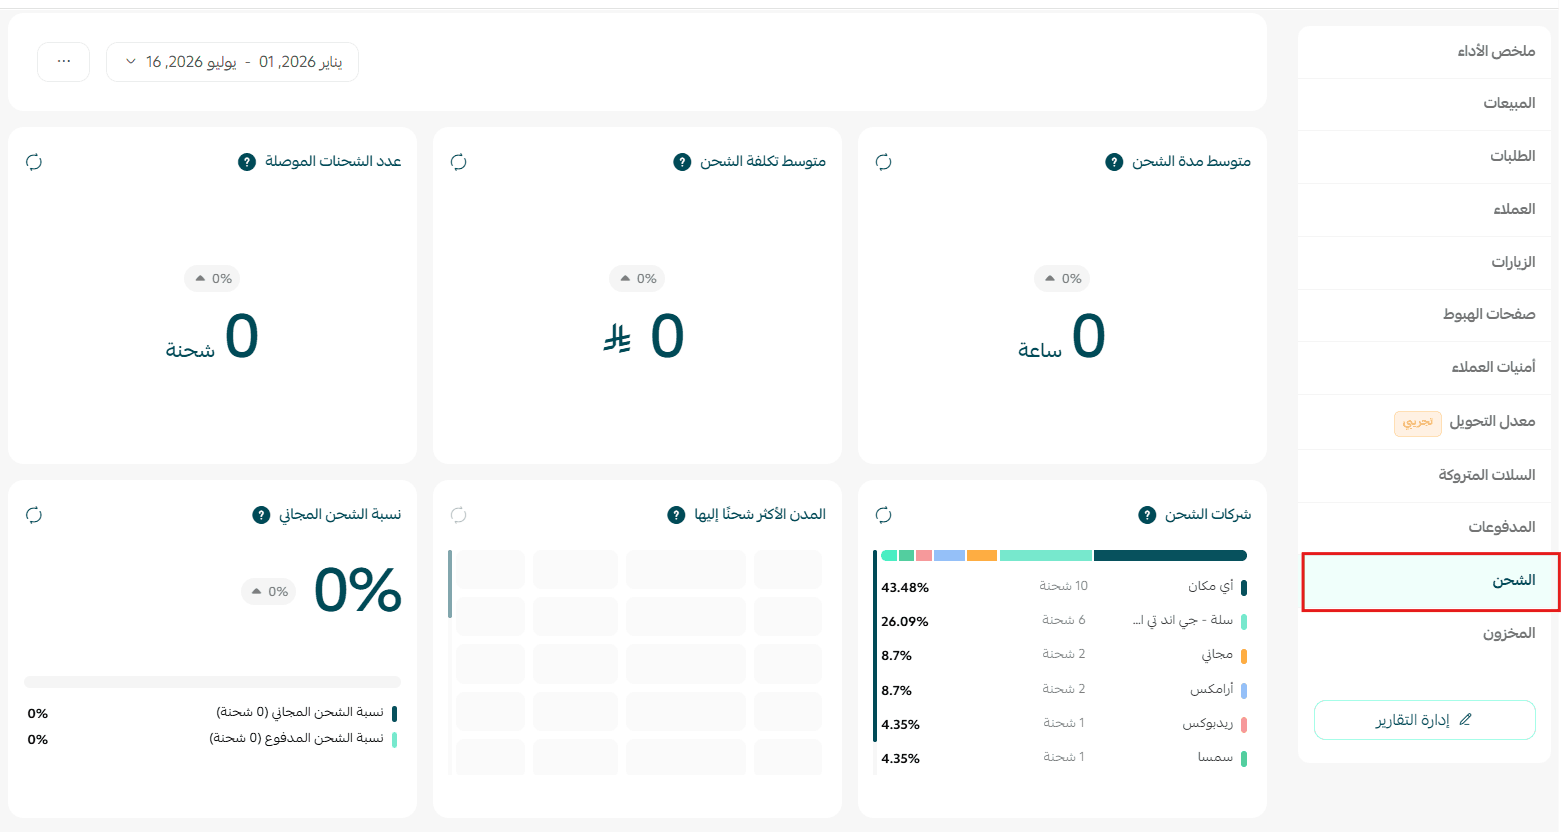Open help for المدن الأكثر شحنًا إليها

[x=676, y=515]
